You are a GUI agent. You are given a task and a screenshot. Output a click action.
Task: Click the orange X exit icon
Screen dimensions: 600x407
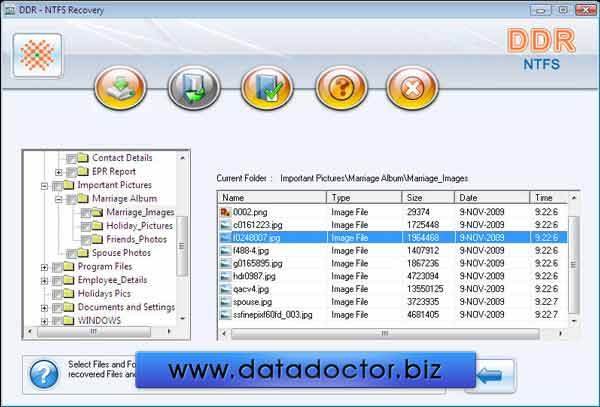pos(412,88)
